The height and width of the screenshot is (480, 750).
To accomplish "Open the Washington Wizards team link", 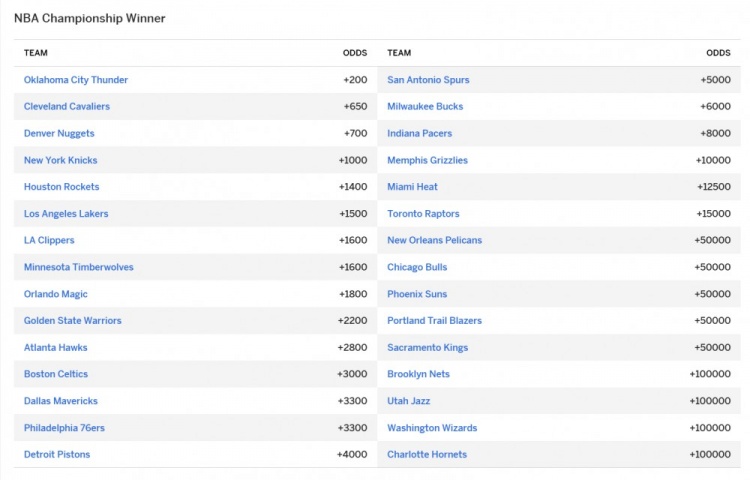I will [x=432, y=428].
